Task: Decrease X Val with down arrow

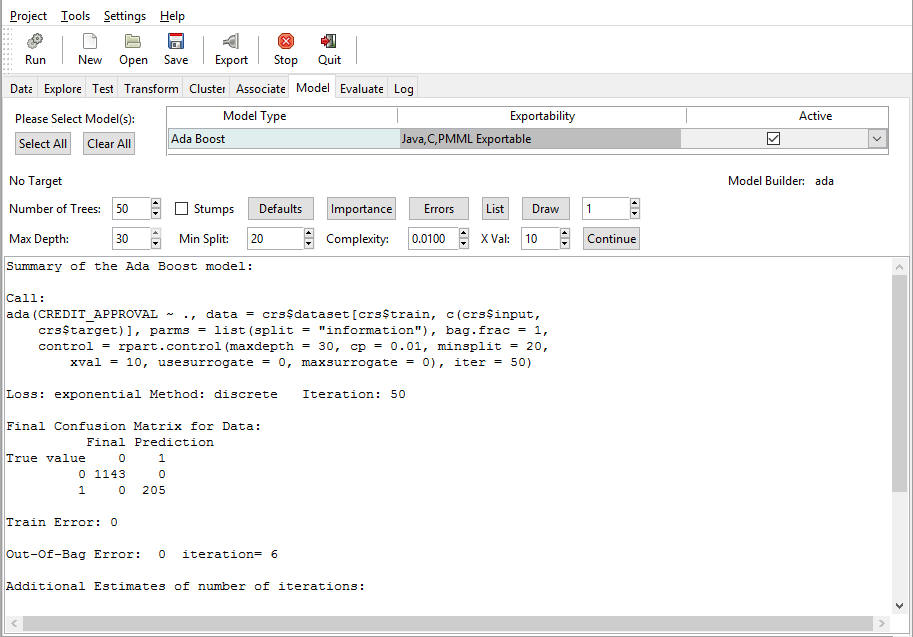Action: (x=564, y=244)
